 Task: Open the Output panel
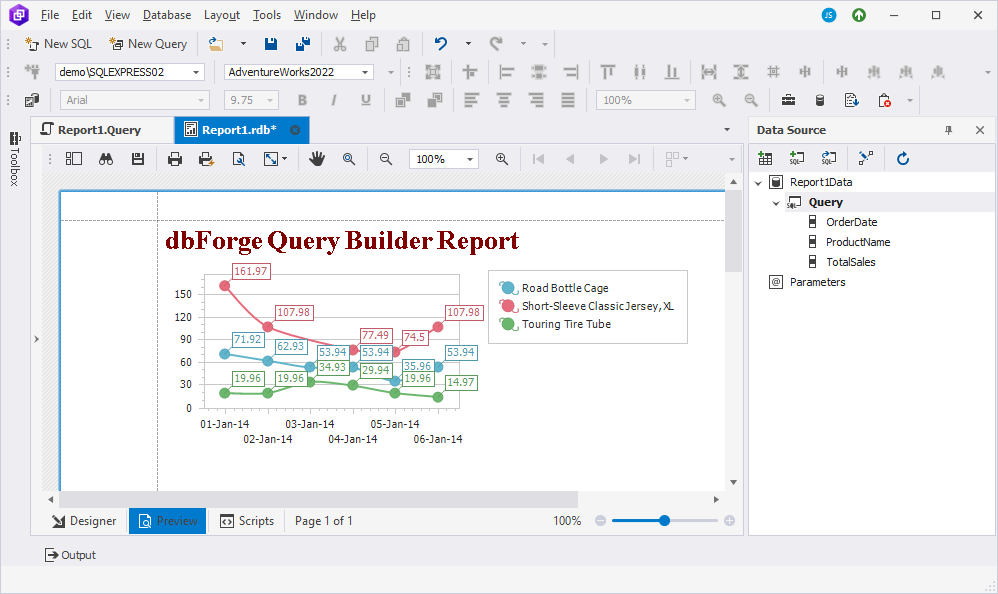tap(70, 555)
